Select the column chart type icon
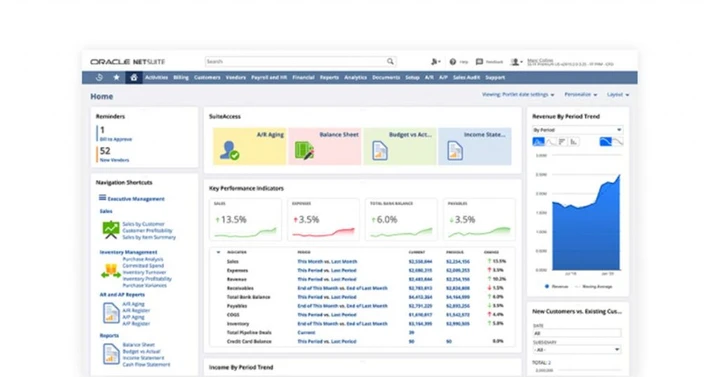Screen dimensions: 720x377 574,142
